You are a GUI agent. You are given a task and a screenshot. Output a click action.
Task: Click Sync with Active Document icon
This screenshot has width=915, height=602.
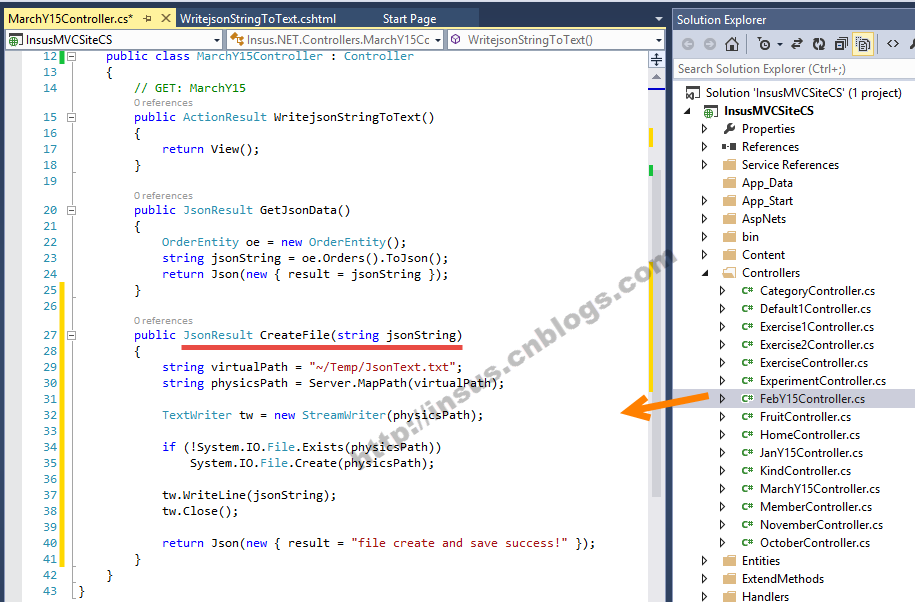[x=797, y=44]
